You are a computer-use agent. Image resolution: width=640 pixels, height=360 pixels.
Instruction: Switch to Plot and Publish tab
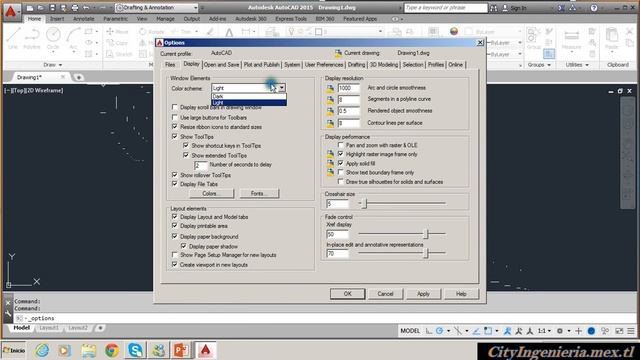[x=262, y=65]
